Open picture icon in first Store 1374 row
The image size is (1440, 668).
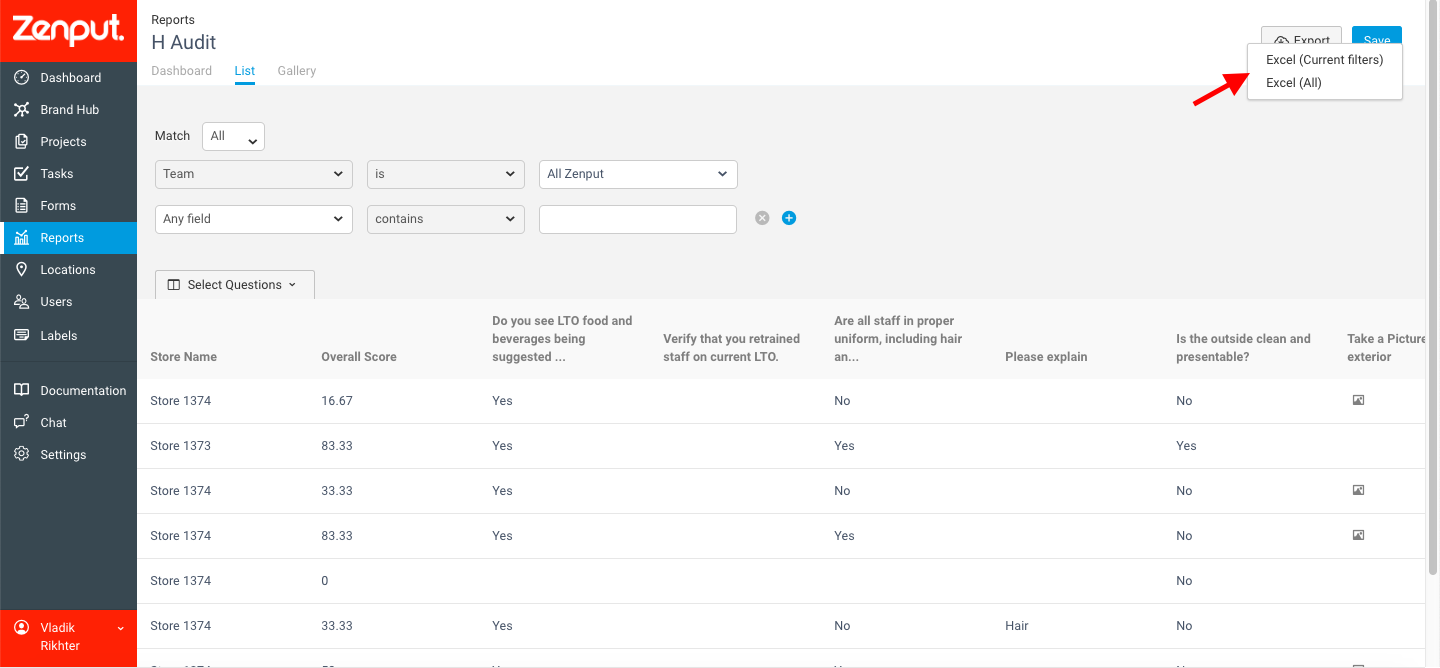(x=1358, y=400)
